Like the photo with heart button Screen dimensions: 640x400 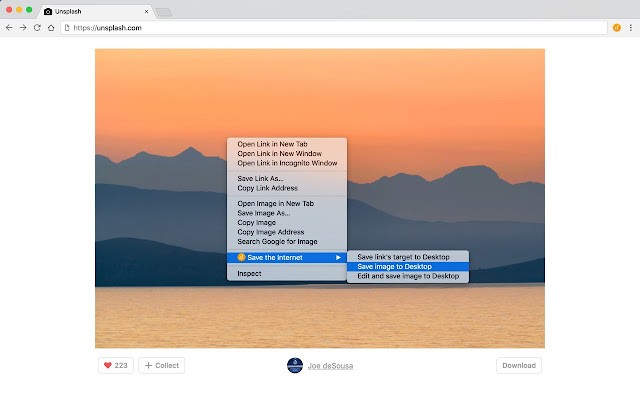click(x=115, y=365)
